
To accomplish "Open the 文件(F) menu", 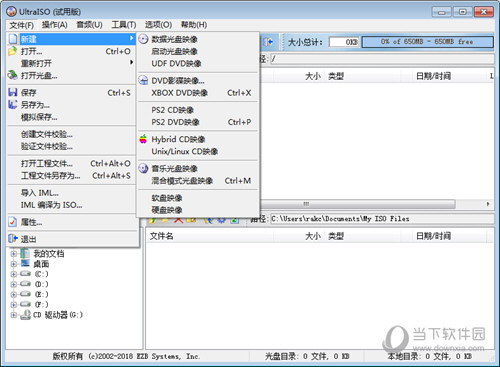I will (21, 25).
